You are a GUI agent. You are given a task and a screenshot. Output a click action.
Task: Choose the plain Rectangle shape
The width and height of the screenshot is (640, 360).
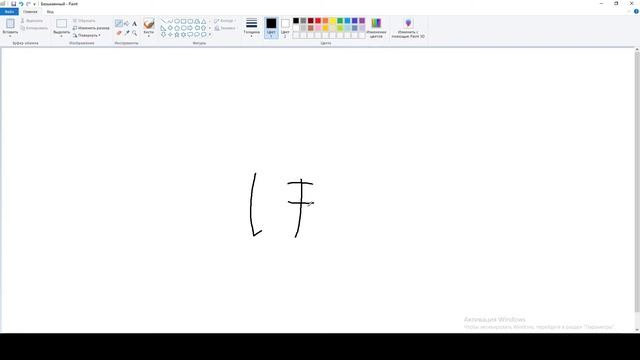184,21
